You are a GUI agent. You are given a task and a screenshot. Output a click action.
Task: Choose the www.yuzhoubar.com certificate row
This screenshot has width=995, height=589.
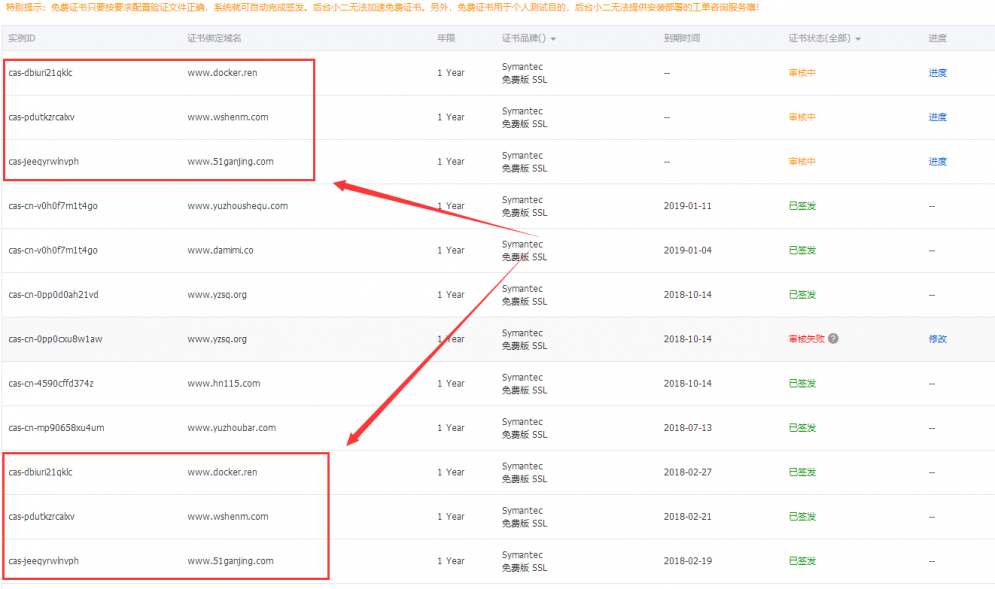point(231,428)
